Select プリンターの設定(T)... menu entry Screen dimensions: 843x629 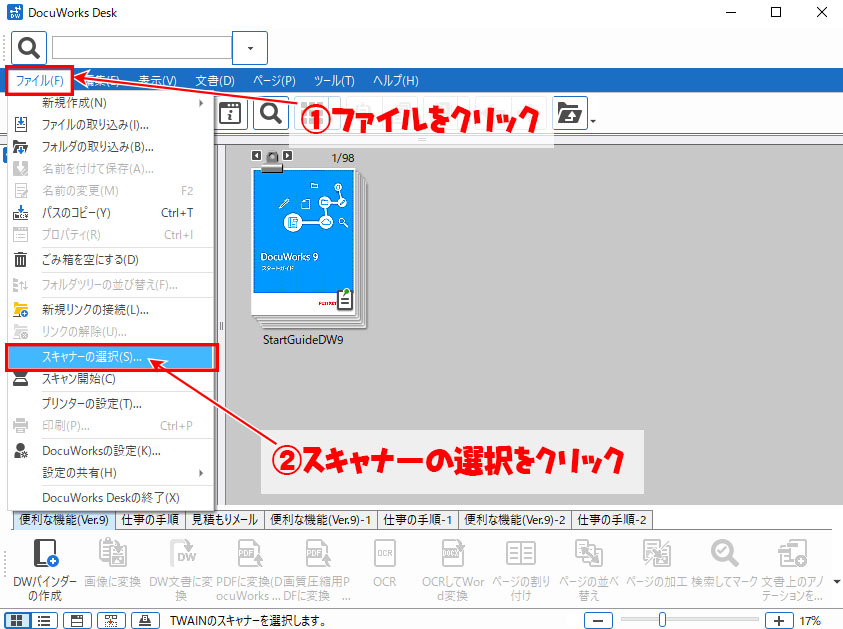coord(111,404)
